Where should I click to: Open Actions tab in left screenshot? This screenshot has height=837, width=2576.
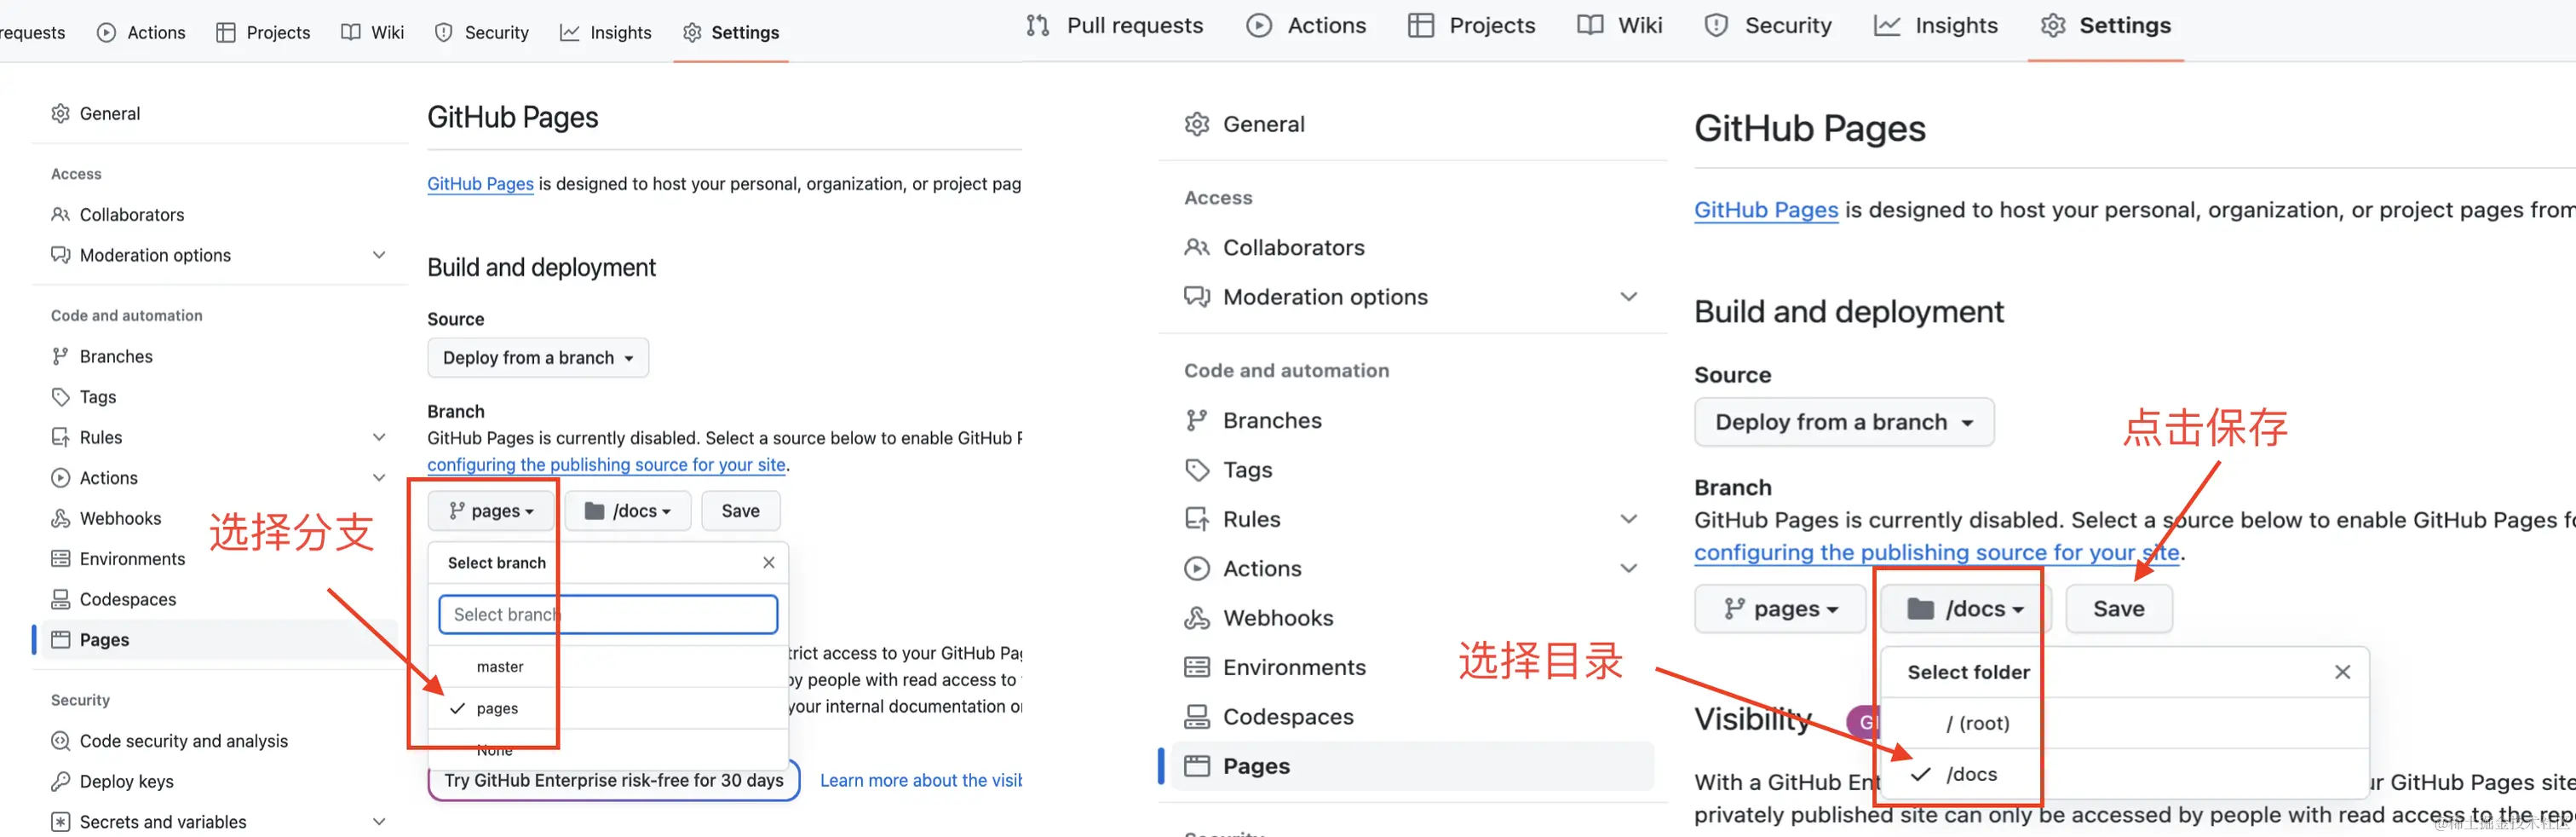tap(141, 32)
